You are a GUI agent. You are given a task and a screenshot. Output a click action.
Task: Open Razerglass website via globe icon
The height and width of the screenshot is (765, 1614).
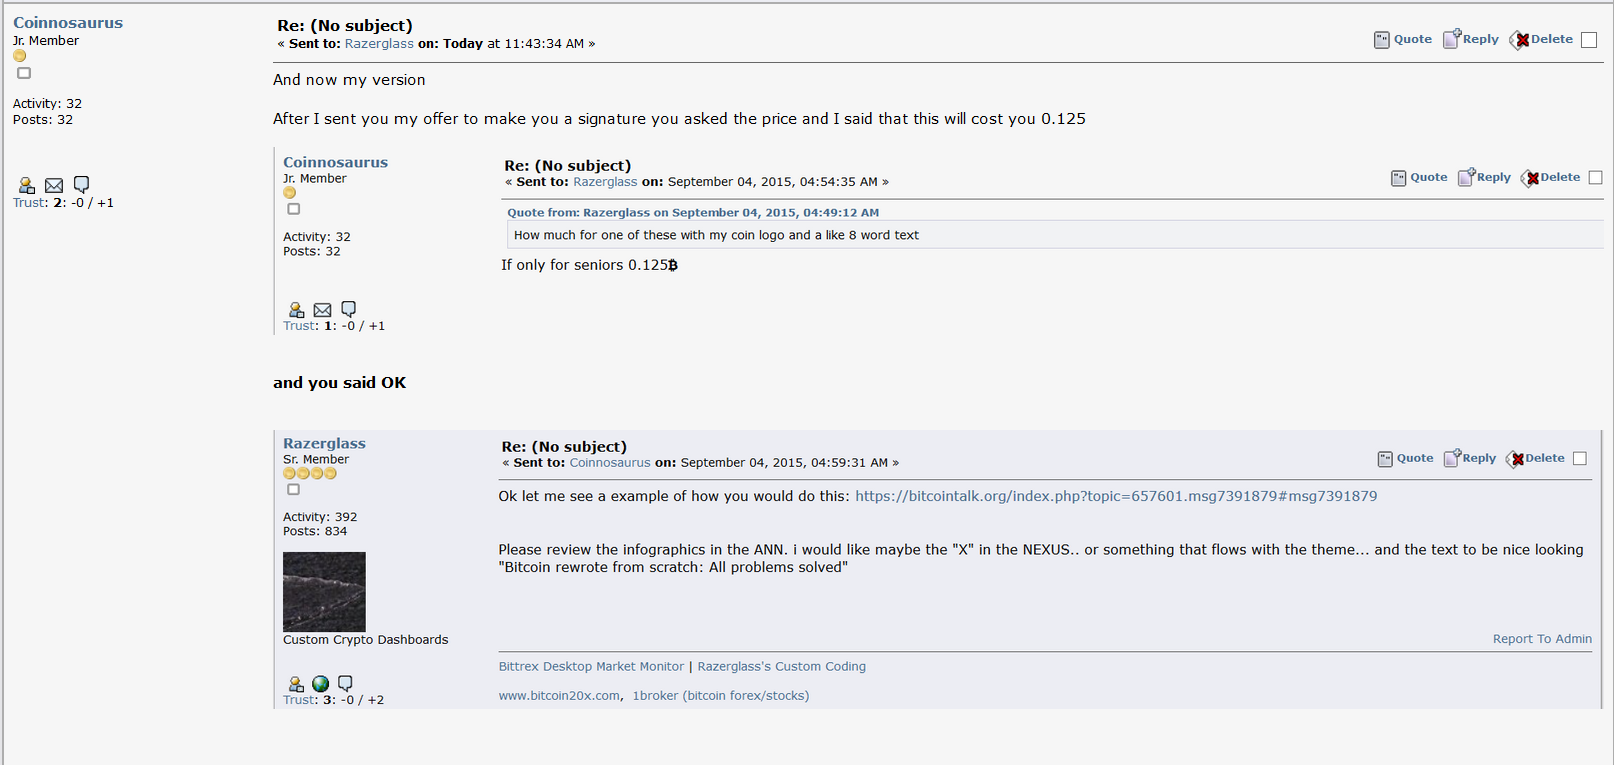click(x=320, y=684)
